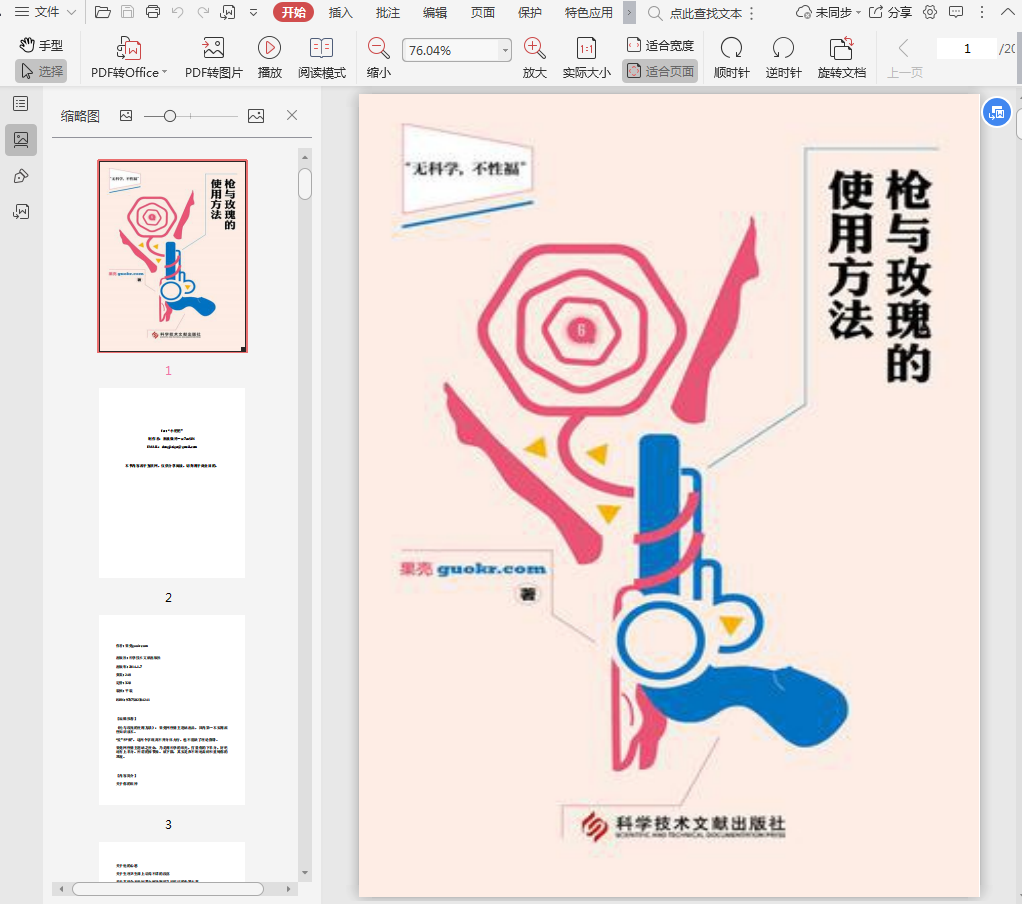Set 实际大小 actual size view
The image size is (1022, 904).
[x=587, y=57]
